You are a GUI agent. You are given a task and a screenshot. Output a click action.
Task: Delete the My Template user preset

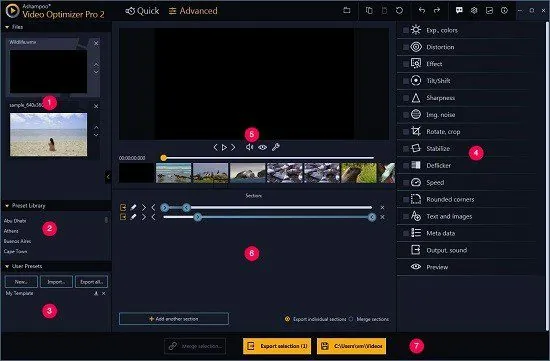click(x=103, y=293)
